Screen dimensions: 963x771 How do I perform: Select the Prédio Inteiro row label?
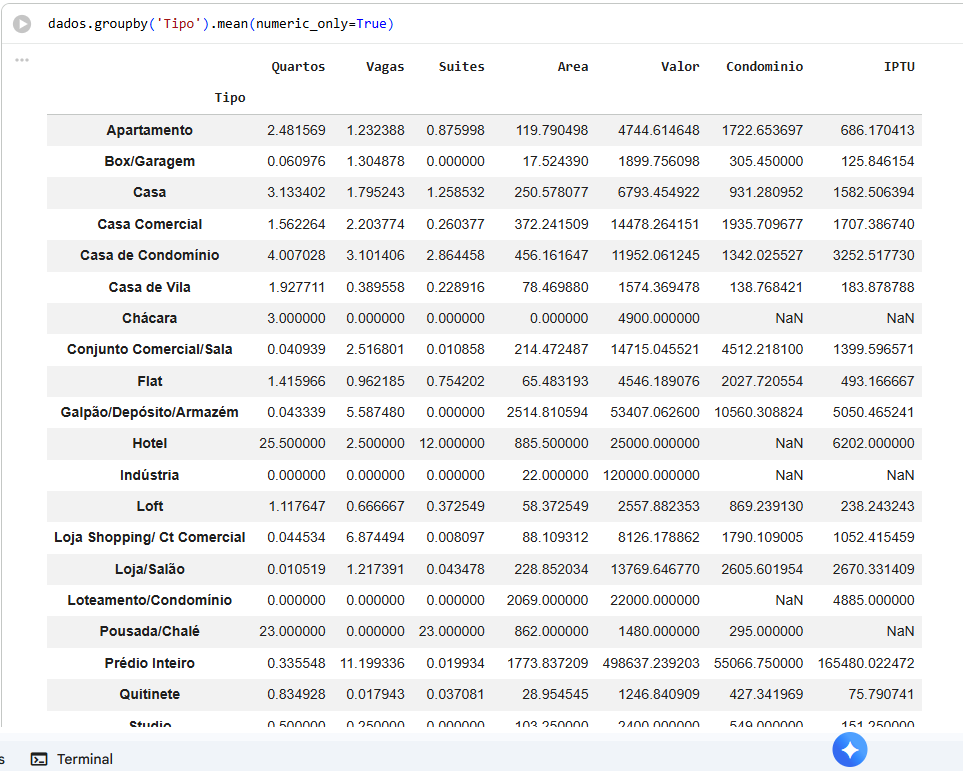pos(149,663)
